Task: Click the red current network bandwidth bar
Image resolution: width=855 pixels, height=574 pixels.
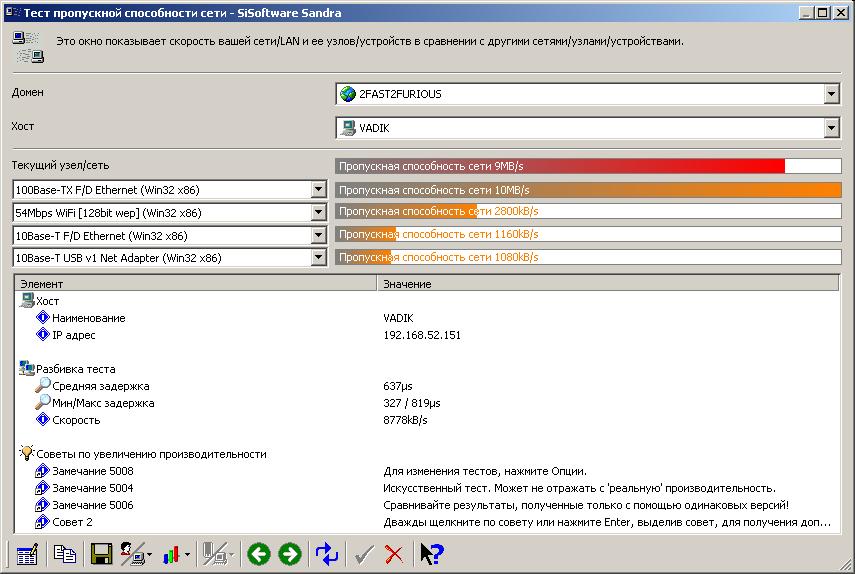Action: click(x=560, y=166)
